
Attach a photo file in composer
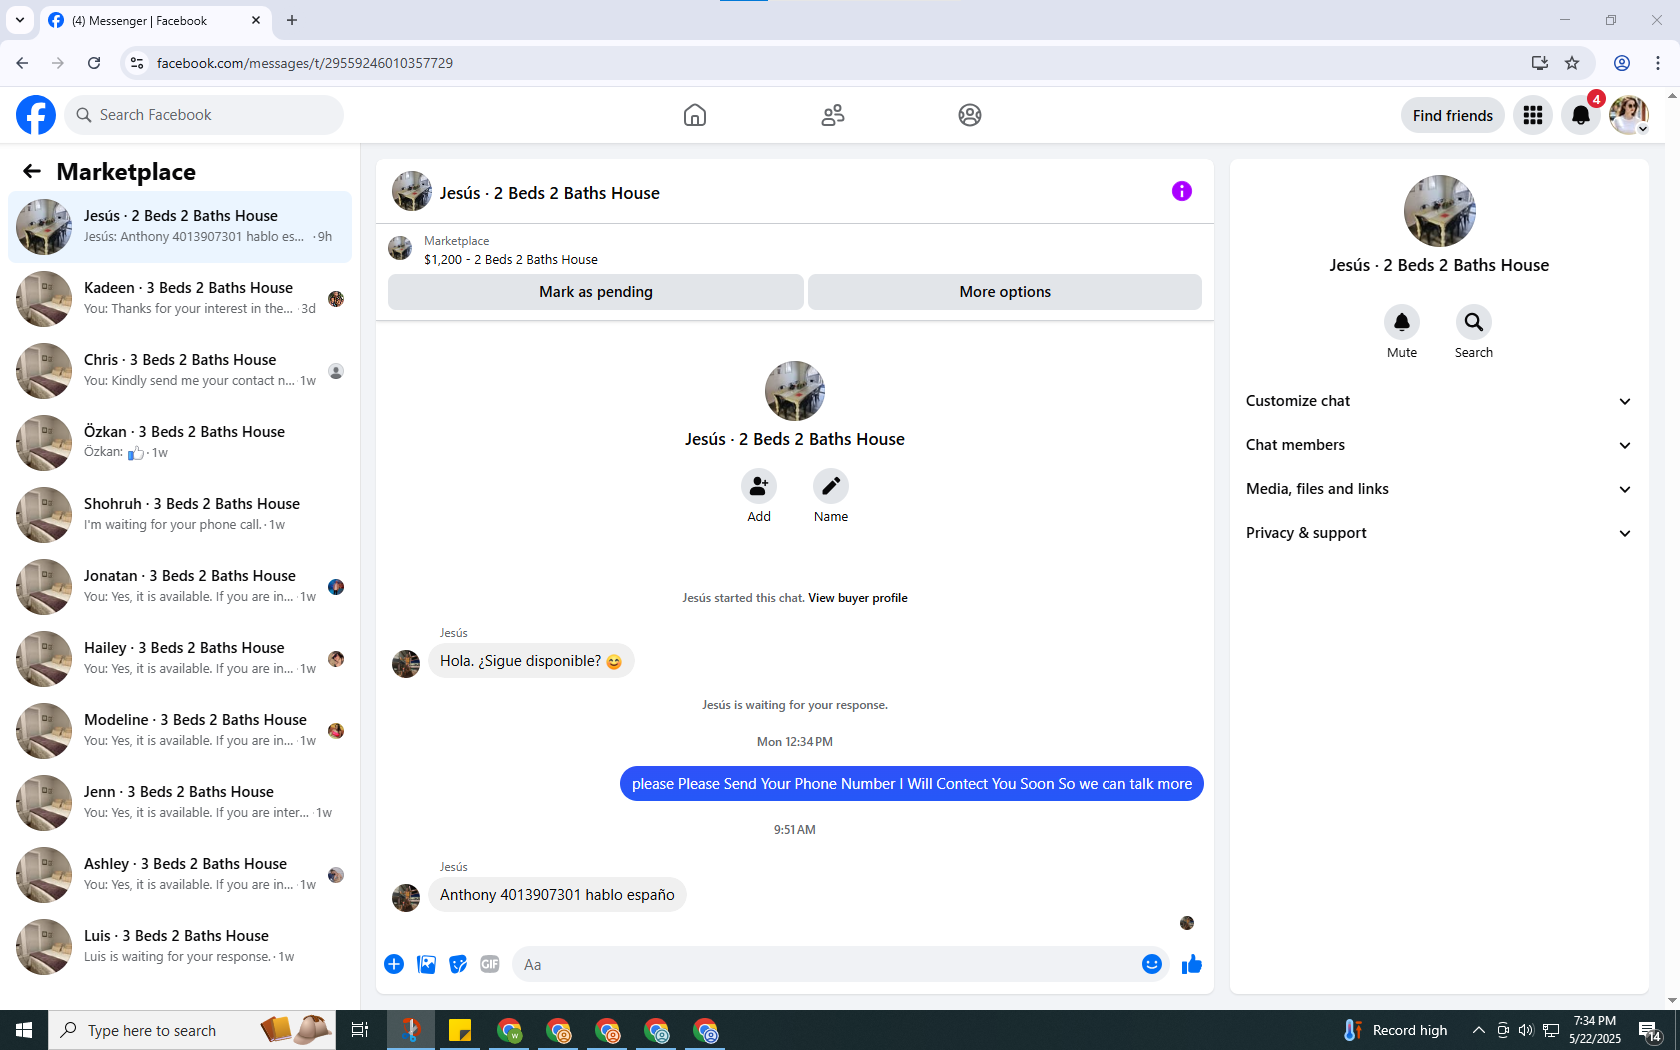pos(426,964)
